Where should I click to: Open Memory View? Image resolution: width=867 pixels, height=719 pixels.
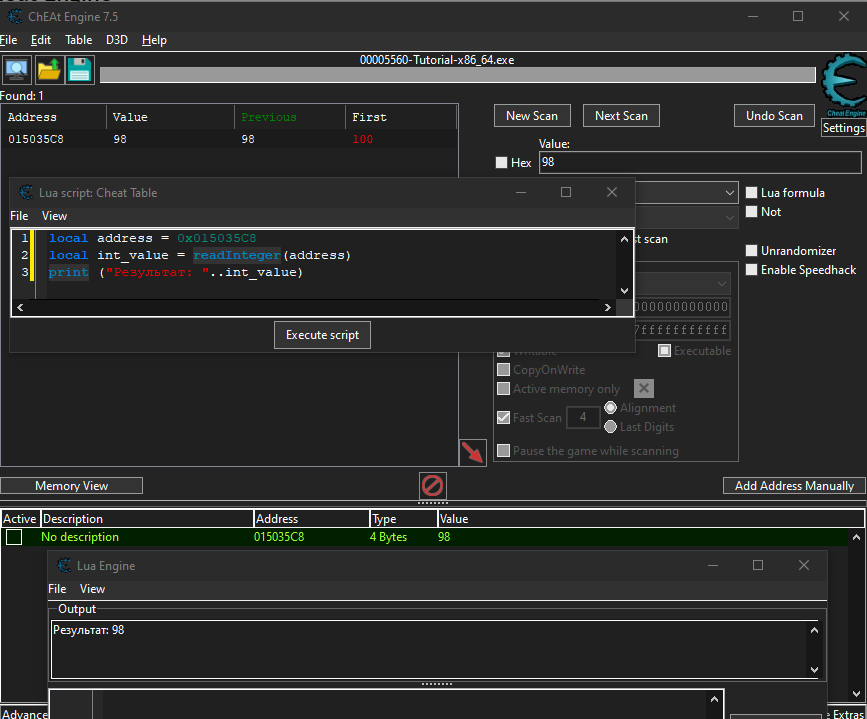click(x=71, y=486)
